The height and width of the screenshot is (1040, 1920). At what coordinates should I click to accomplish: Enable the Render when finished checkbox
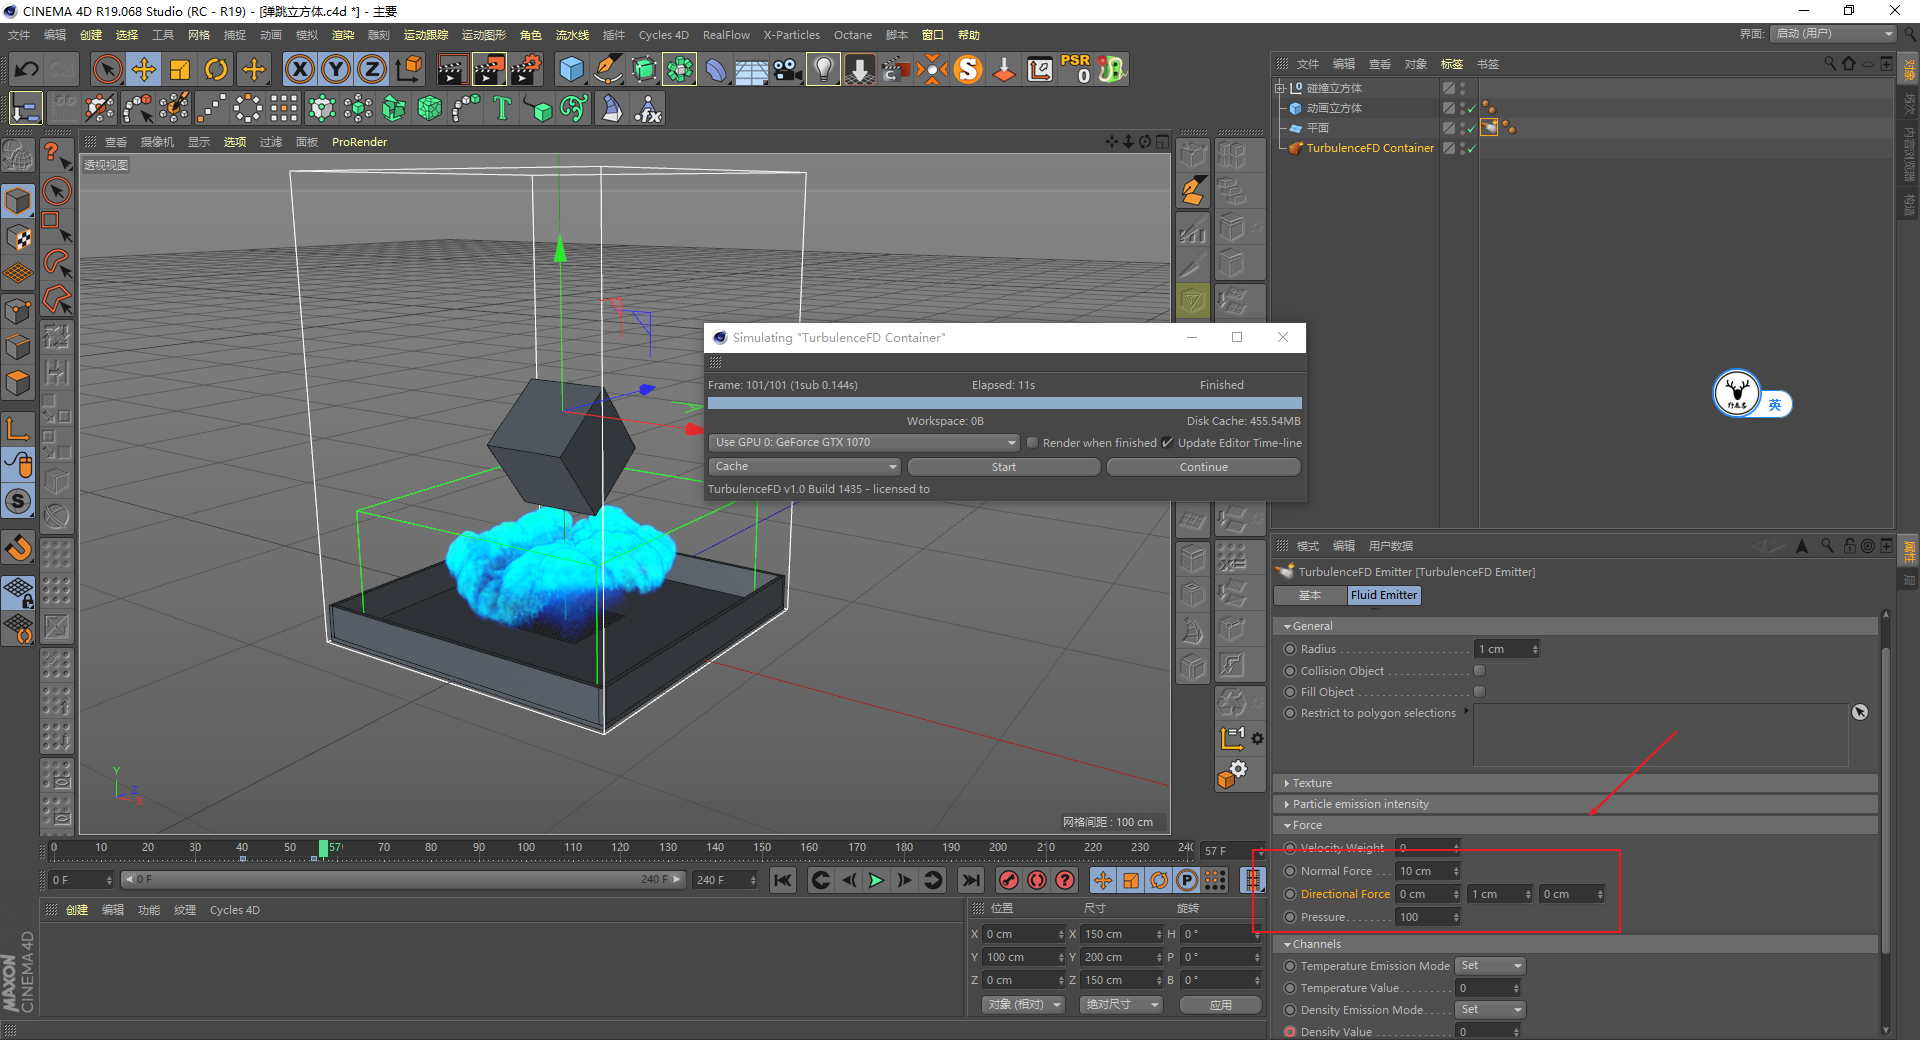[1033, 443]
